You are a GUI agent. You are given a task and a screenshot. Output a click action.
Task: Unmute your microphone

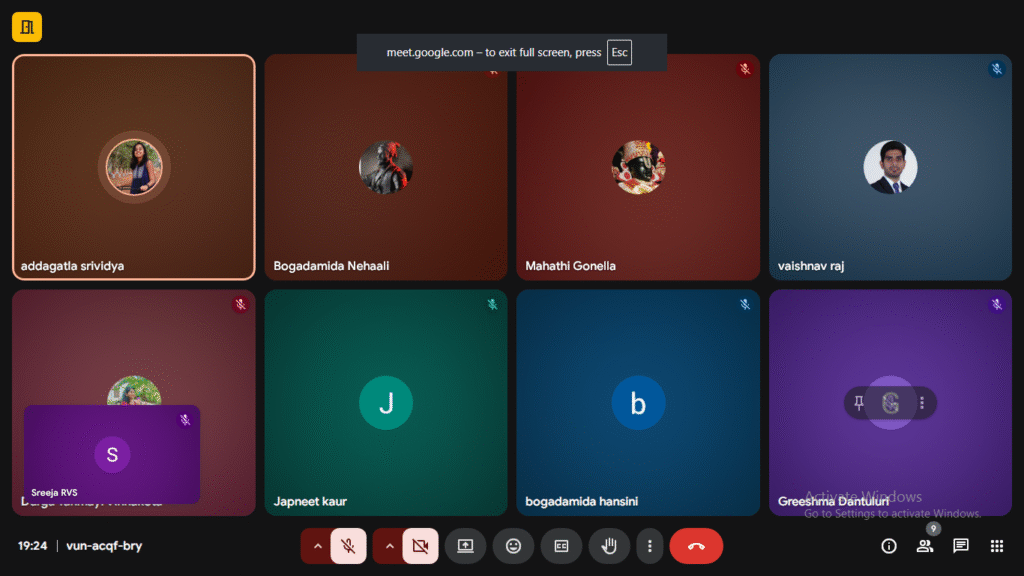point(348,546)
